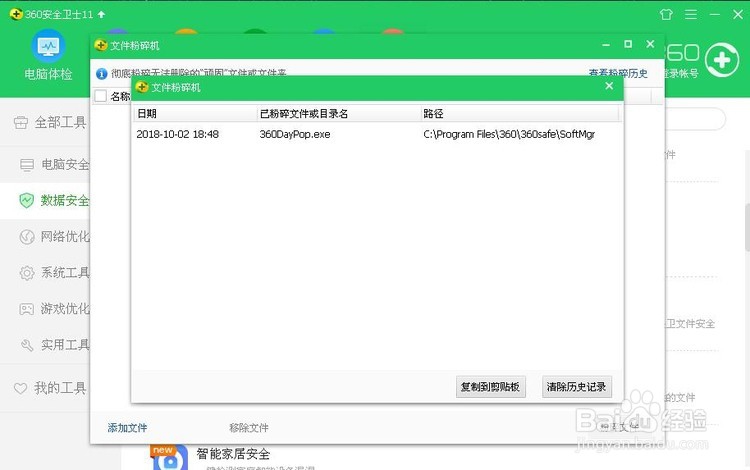Select the 360DayPop.exe history row

[377, 134]
